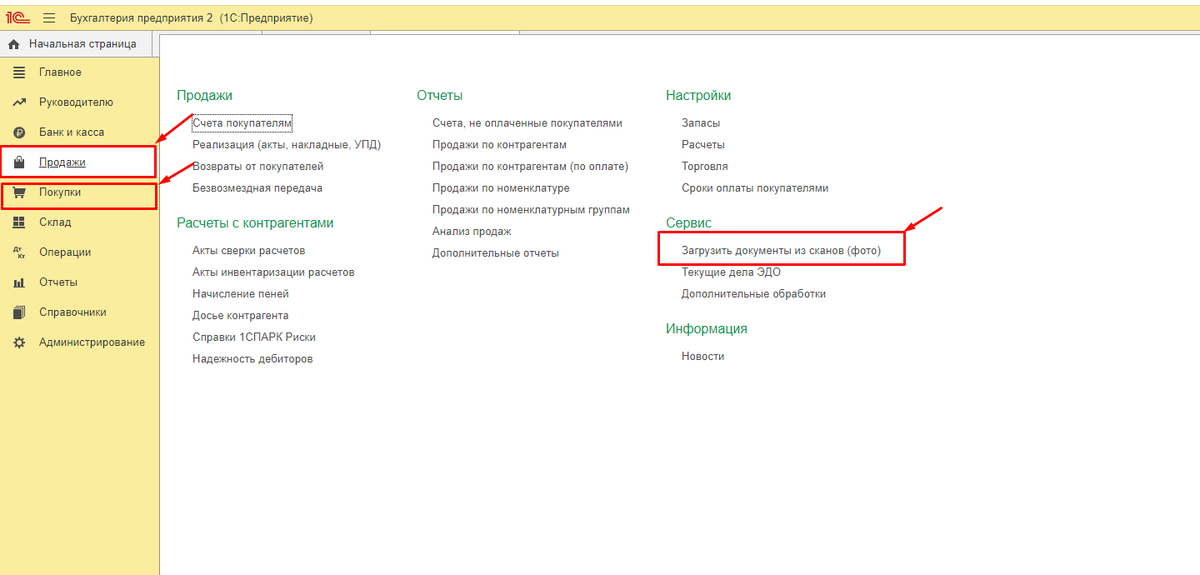Open the Торговля settings

705,166
